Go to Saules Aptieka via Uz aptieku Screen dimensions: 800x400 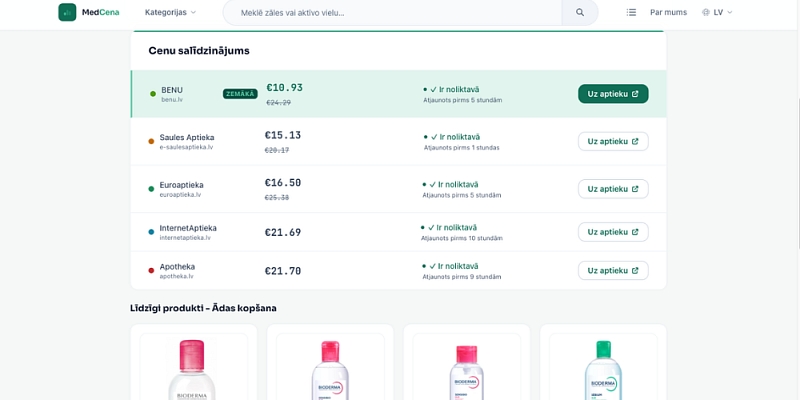[613, 141]
